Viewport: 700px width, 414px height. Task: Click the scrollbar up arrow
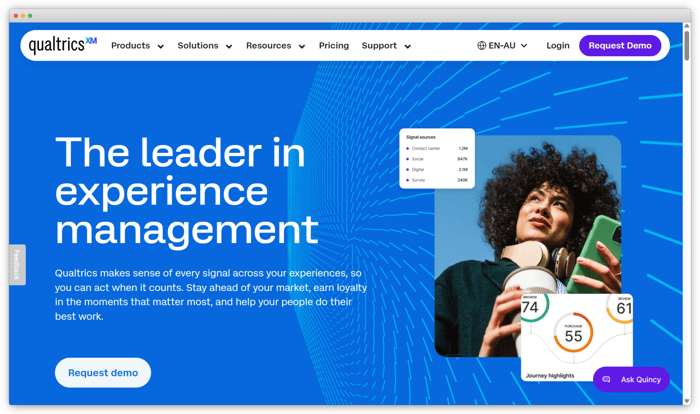[687, 26]
